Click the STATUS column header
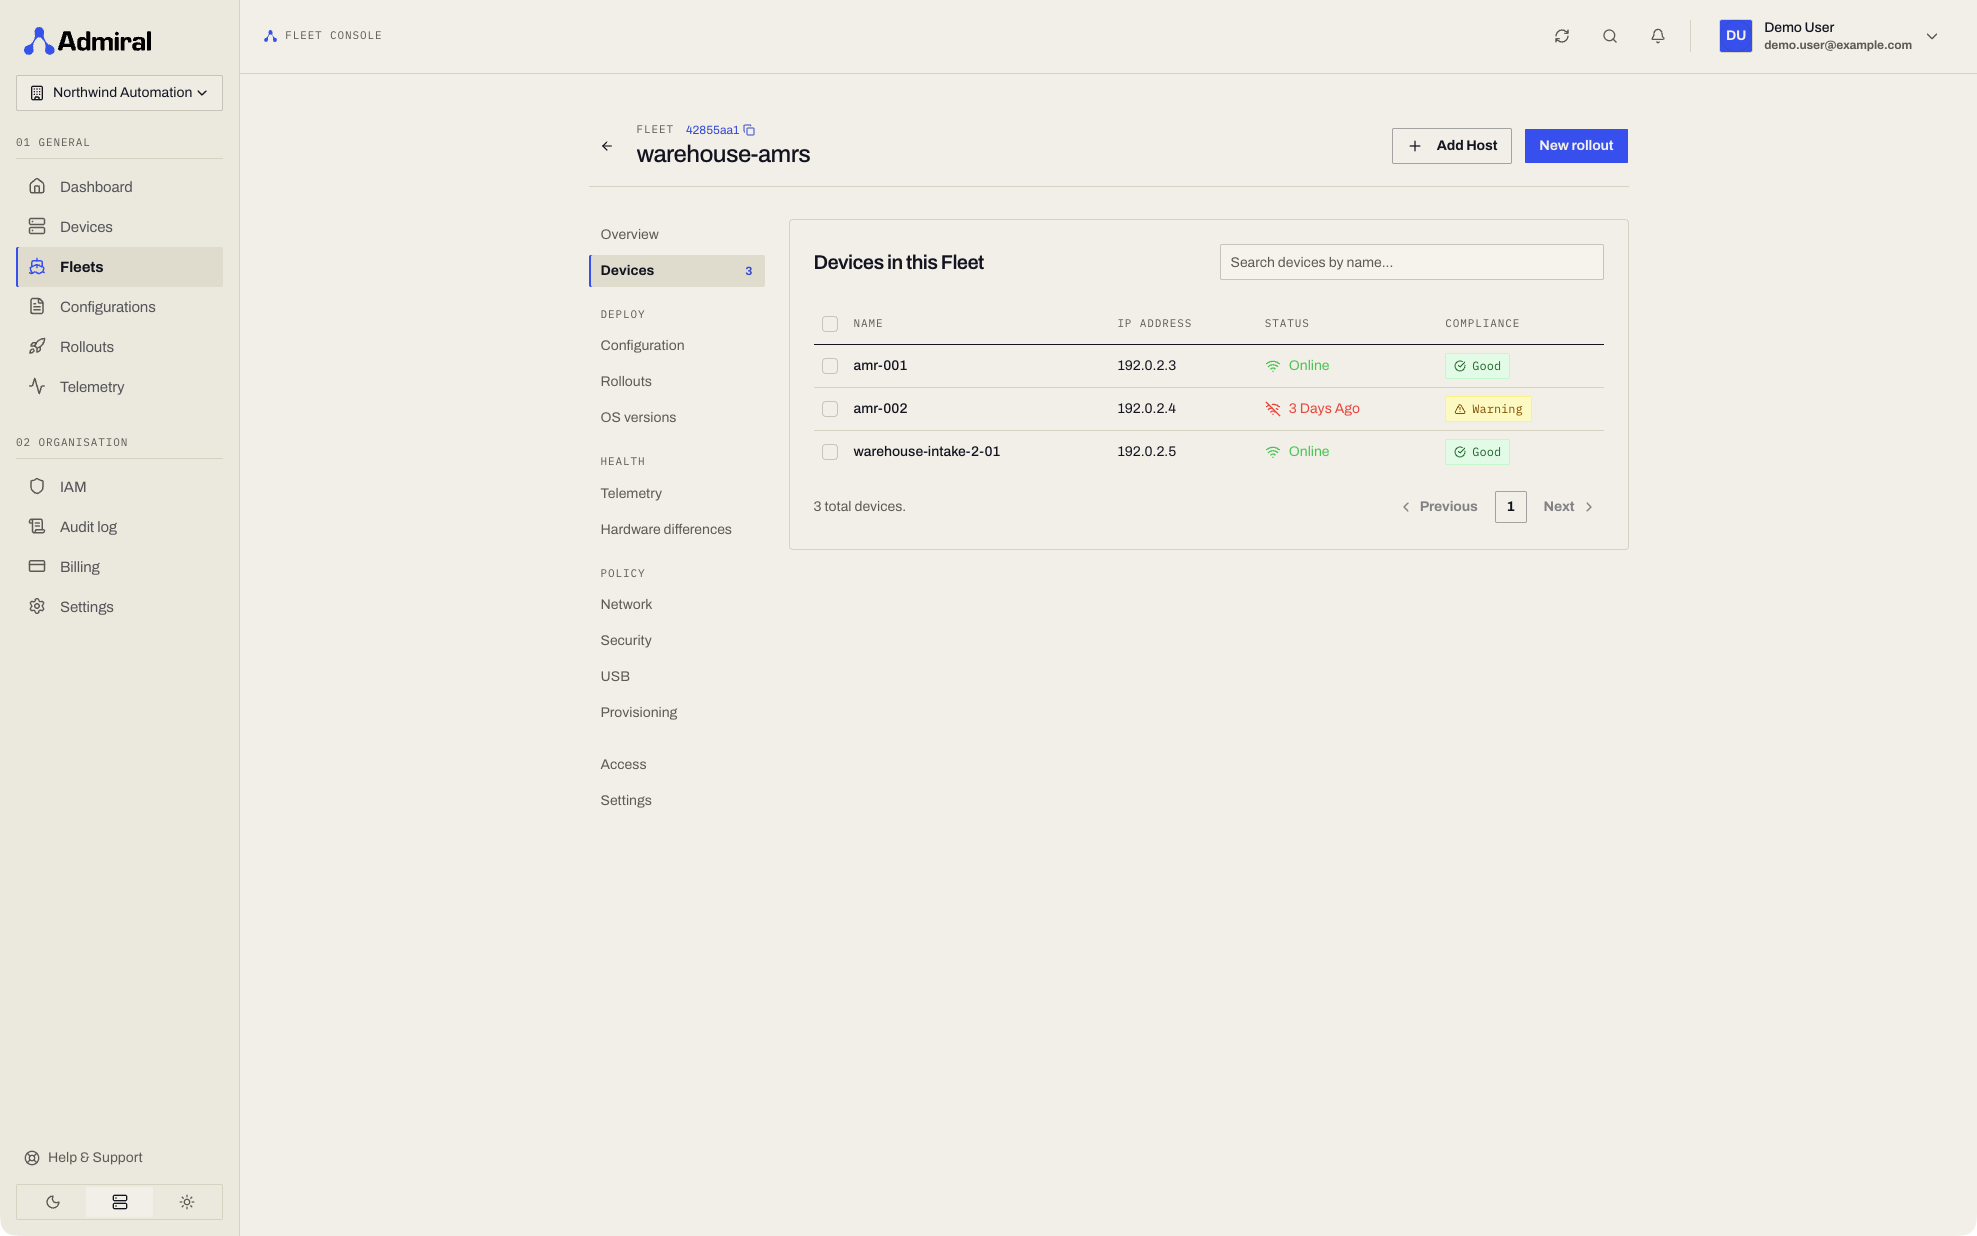Screen dimensions: 1977x1236 click(1287, 324)
